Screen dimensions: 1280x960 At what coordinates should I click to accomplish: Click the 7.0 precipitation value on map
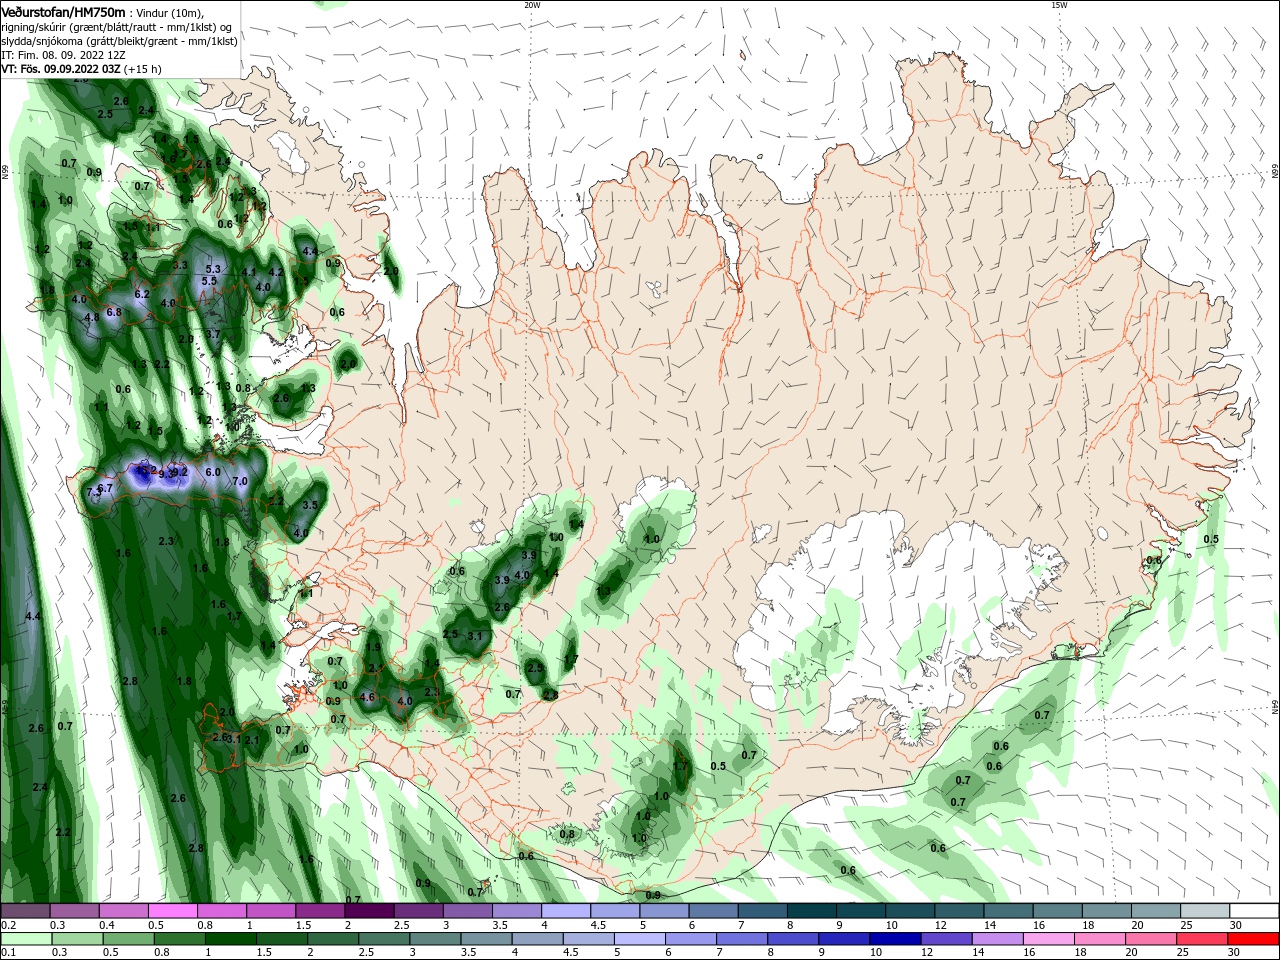240,481
